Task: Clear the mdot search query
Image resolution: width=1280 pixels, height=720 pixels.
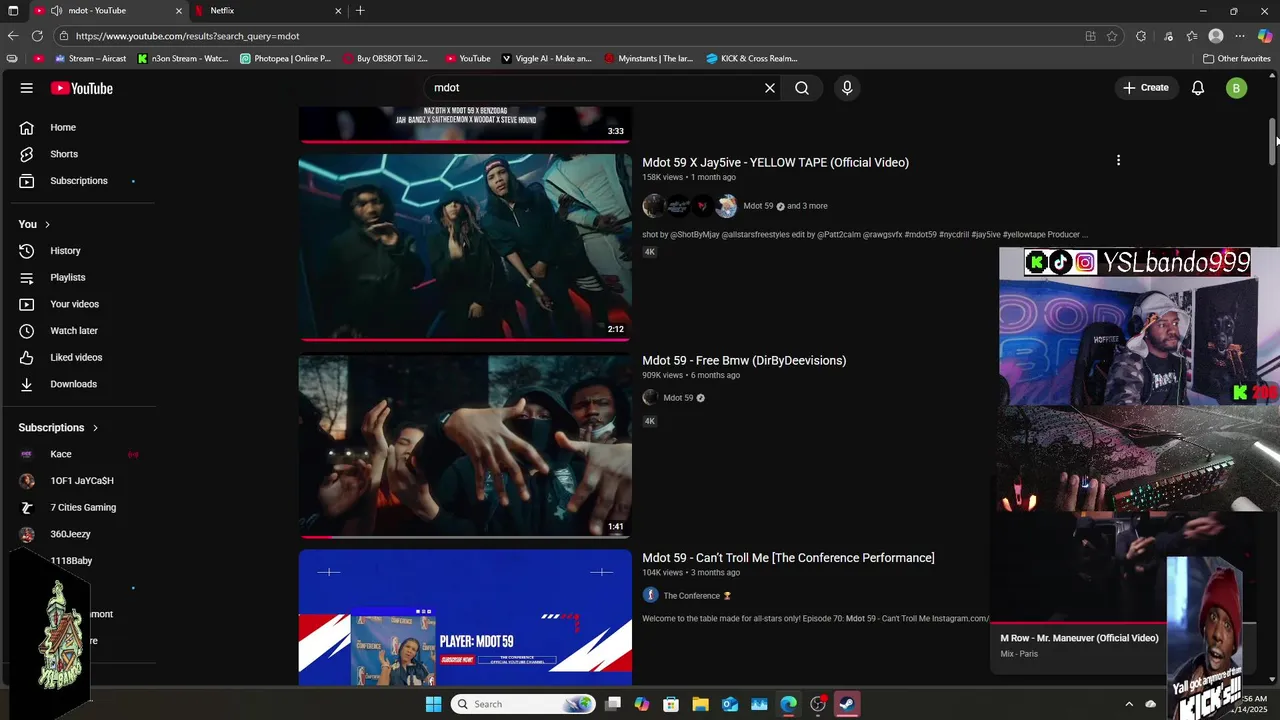Action: tap(770, 88)
